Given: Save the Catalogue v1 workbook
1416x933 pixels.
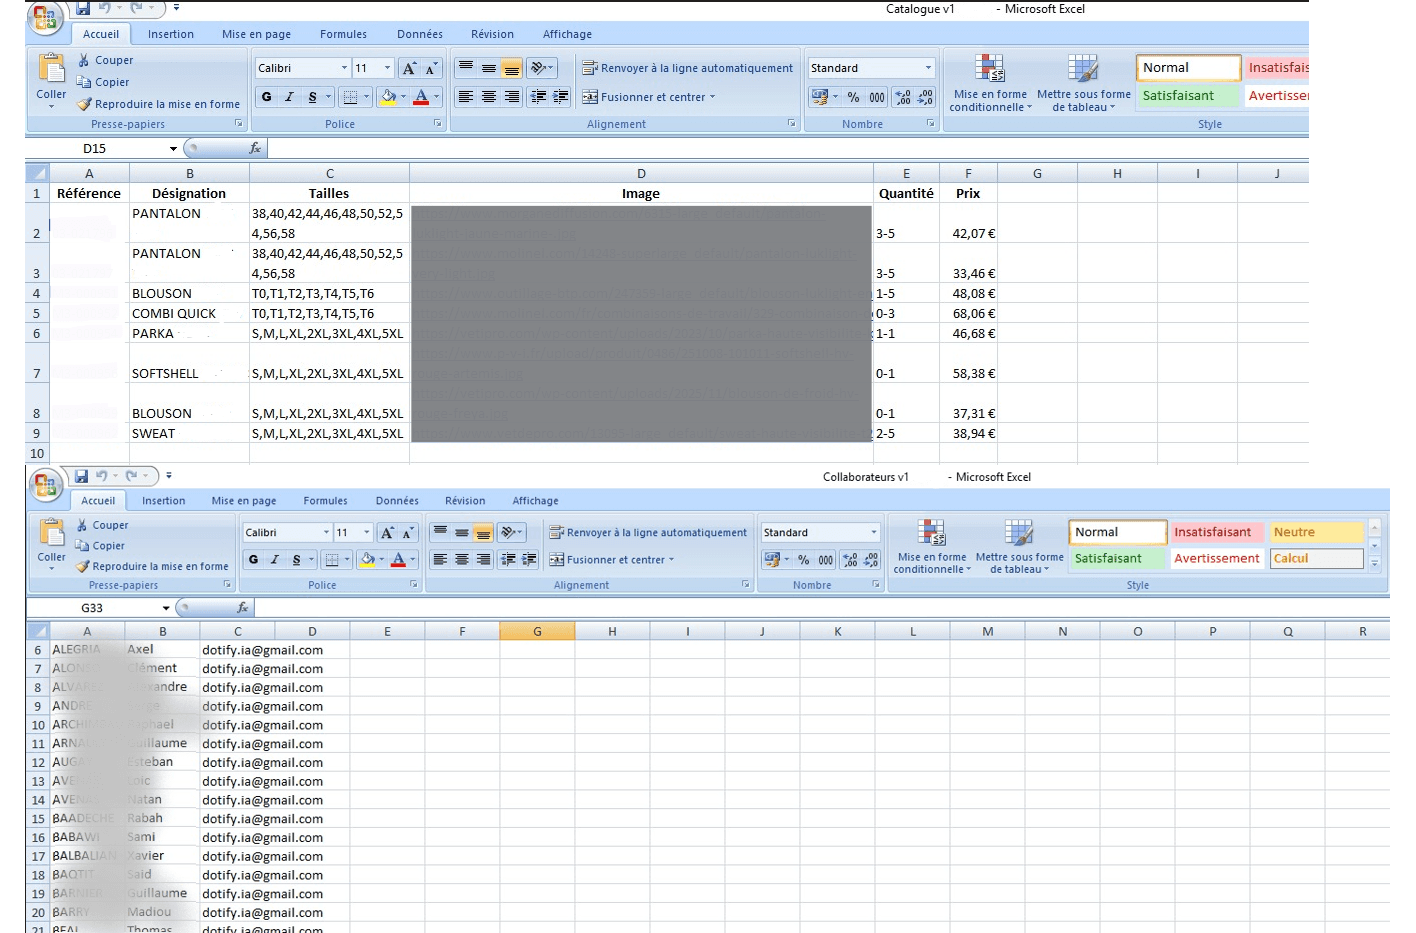Looking at the screenshot, I should (x=83, y=9).
